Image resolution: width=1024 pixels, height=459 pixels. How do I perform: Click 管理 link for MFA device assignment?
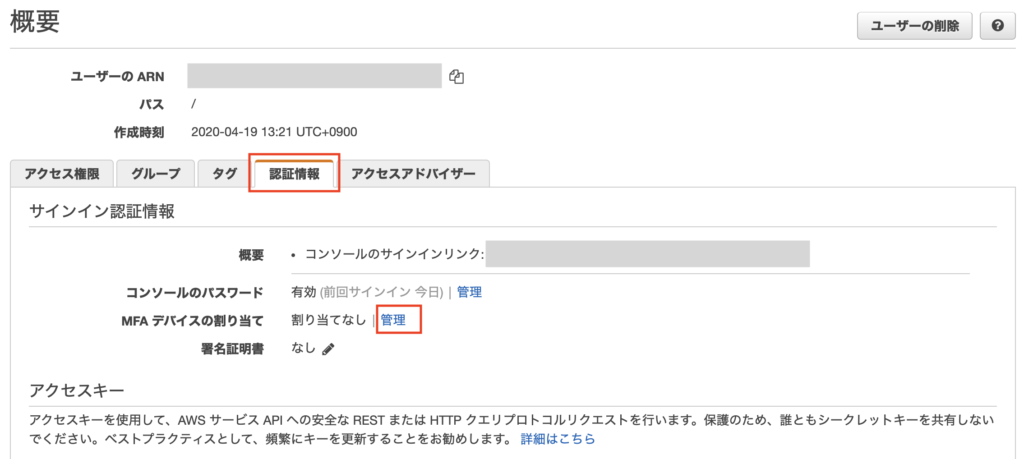click(393, 320)
